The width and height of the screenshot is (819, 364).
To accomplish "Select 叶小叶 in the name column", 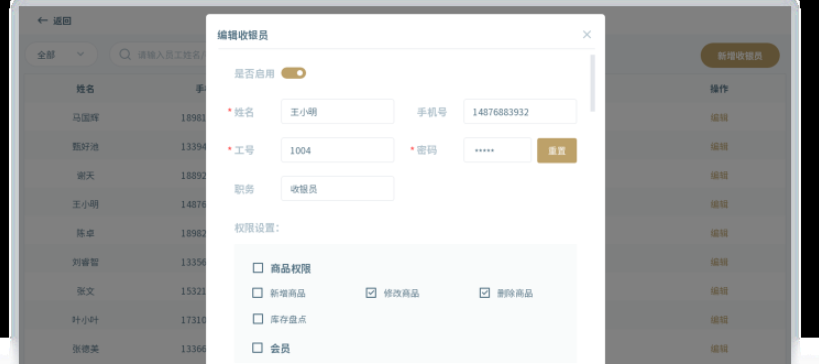I will (86, 320).
